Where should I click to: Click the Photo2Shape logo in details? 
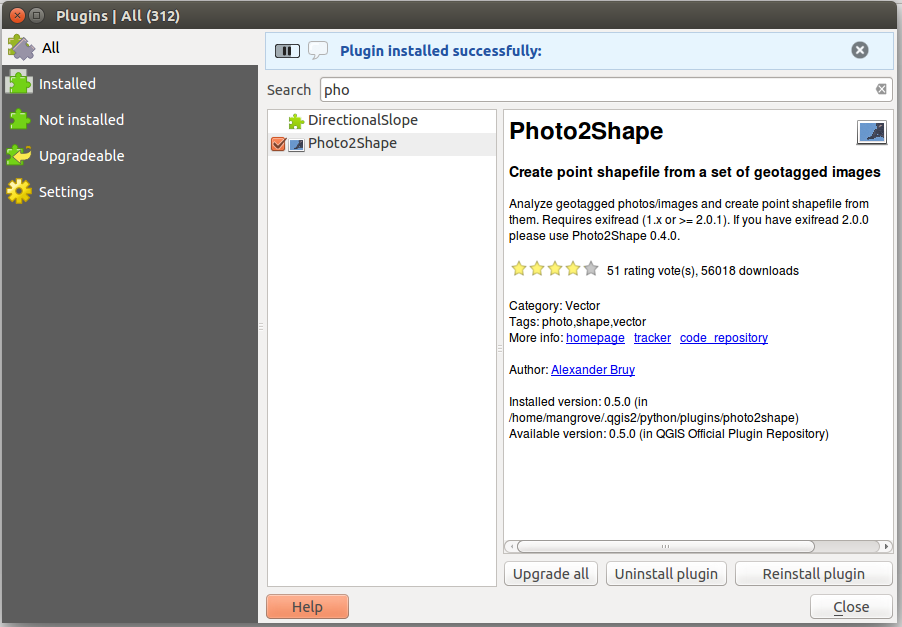coord(872,132)
